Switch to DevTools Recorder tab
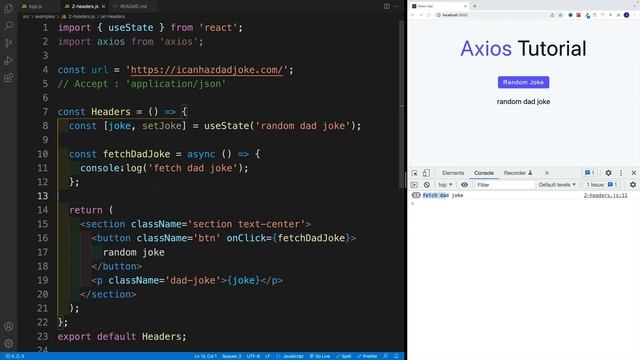 [518, 173]
